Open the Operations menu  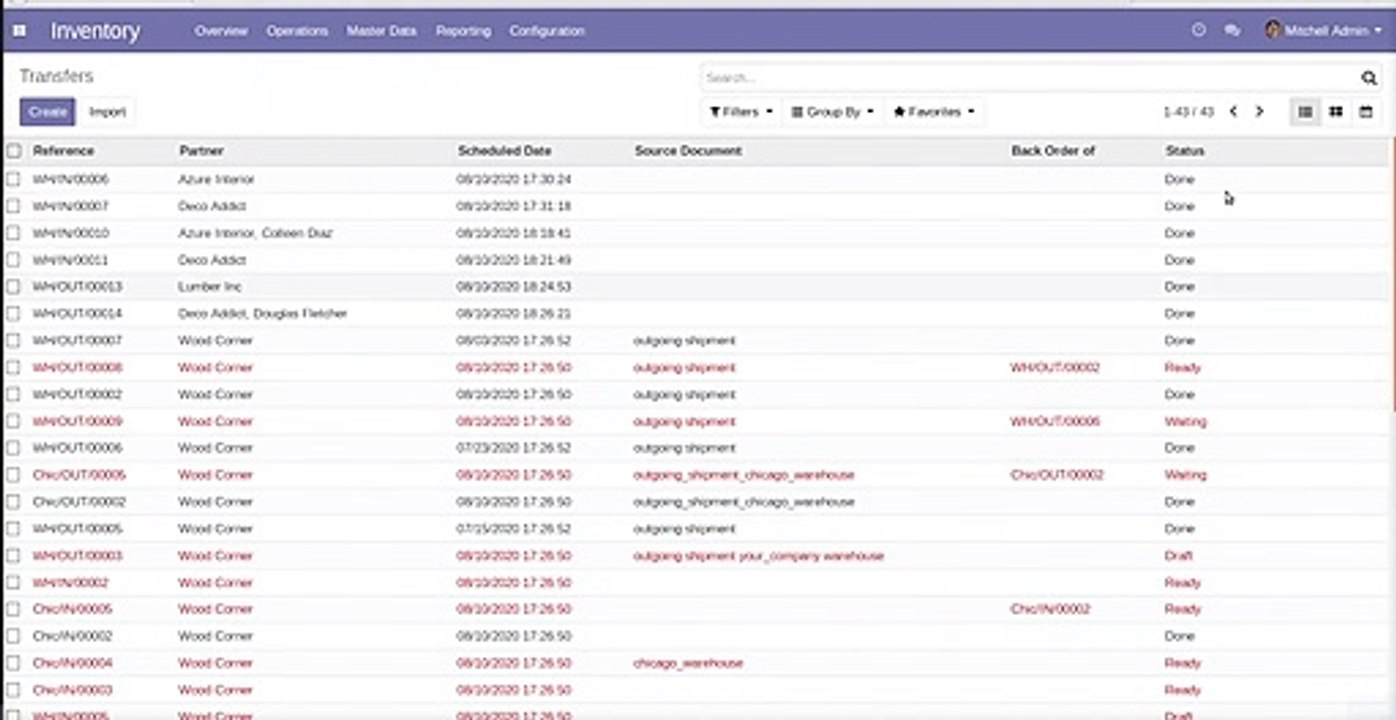coord(297,31)
